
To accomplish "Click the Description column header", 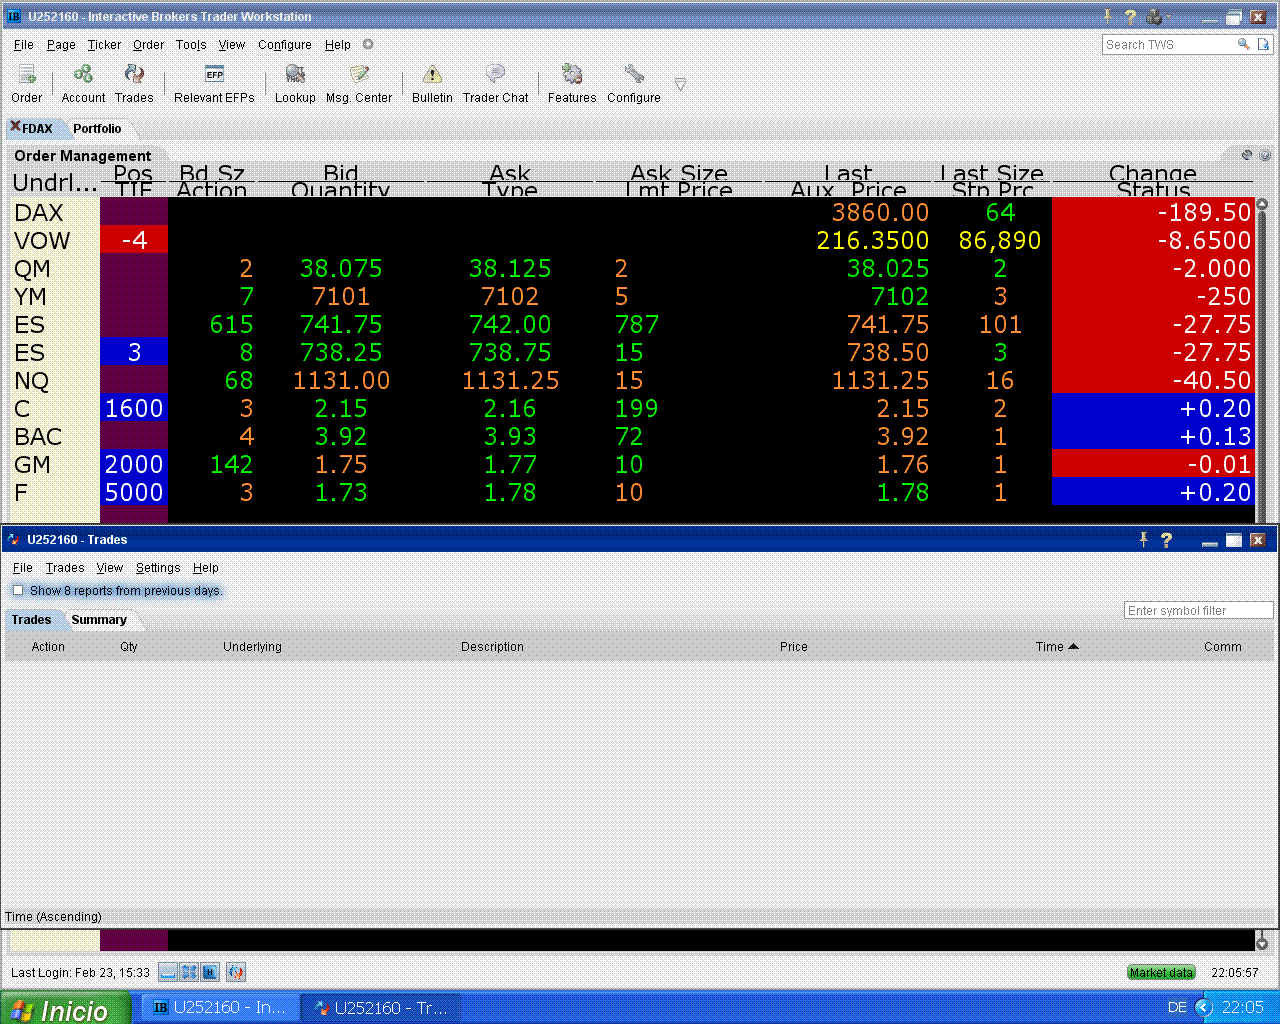I will [x=492, y=647].
